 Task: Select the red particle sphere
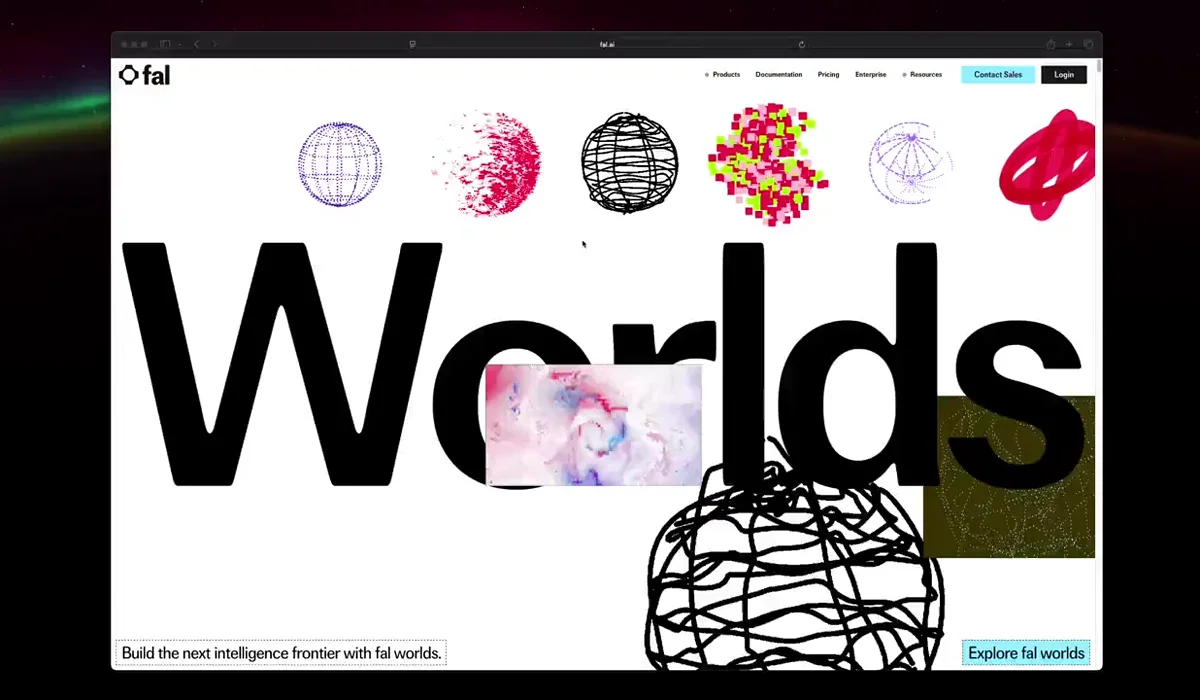point(488,163)
